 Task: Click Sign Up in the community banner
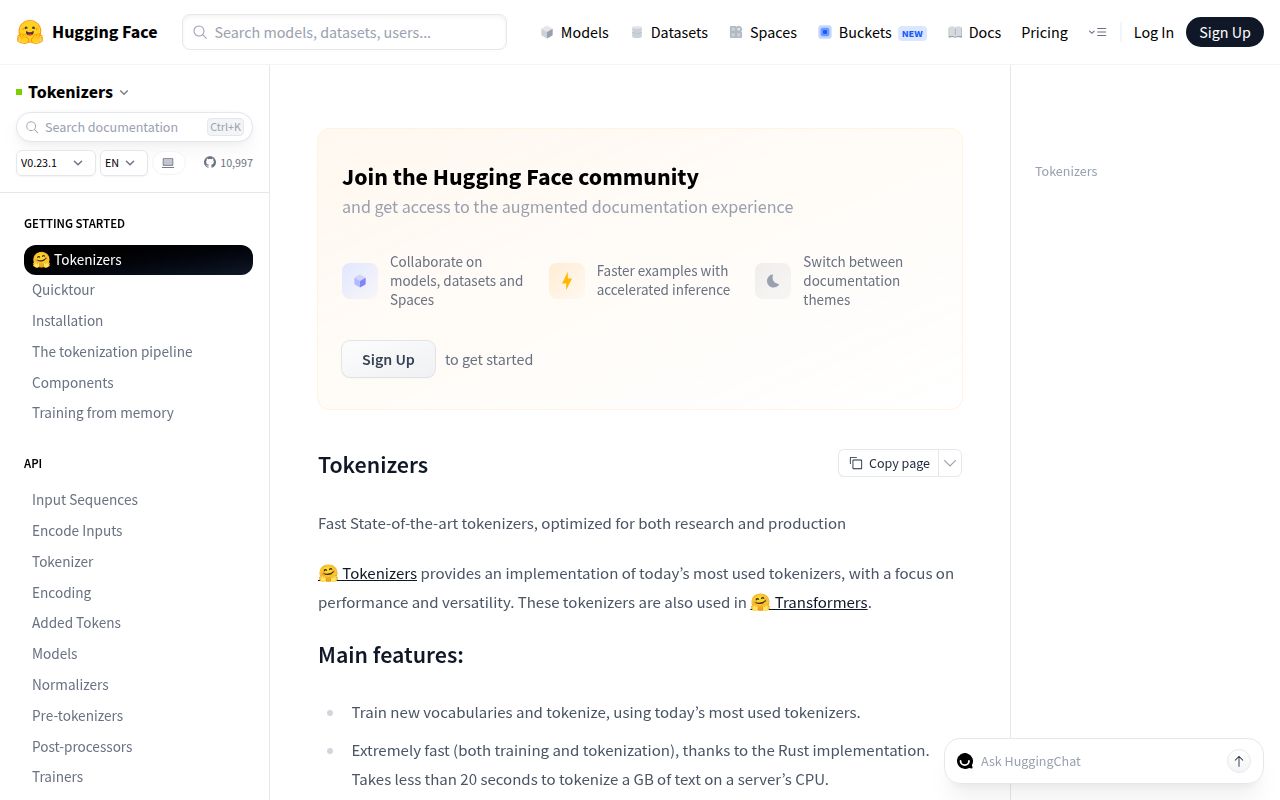click(x=388, y=359)
